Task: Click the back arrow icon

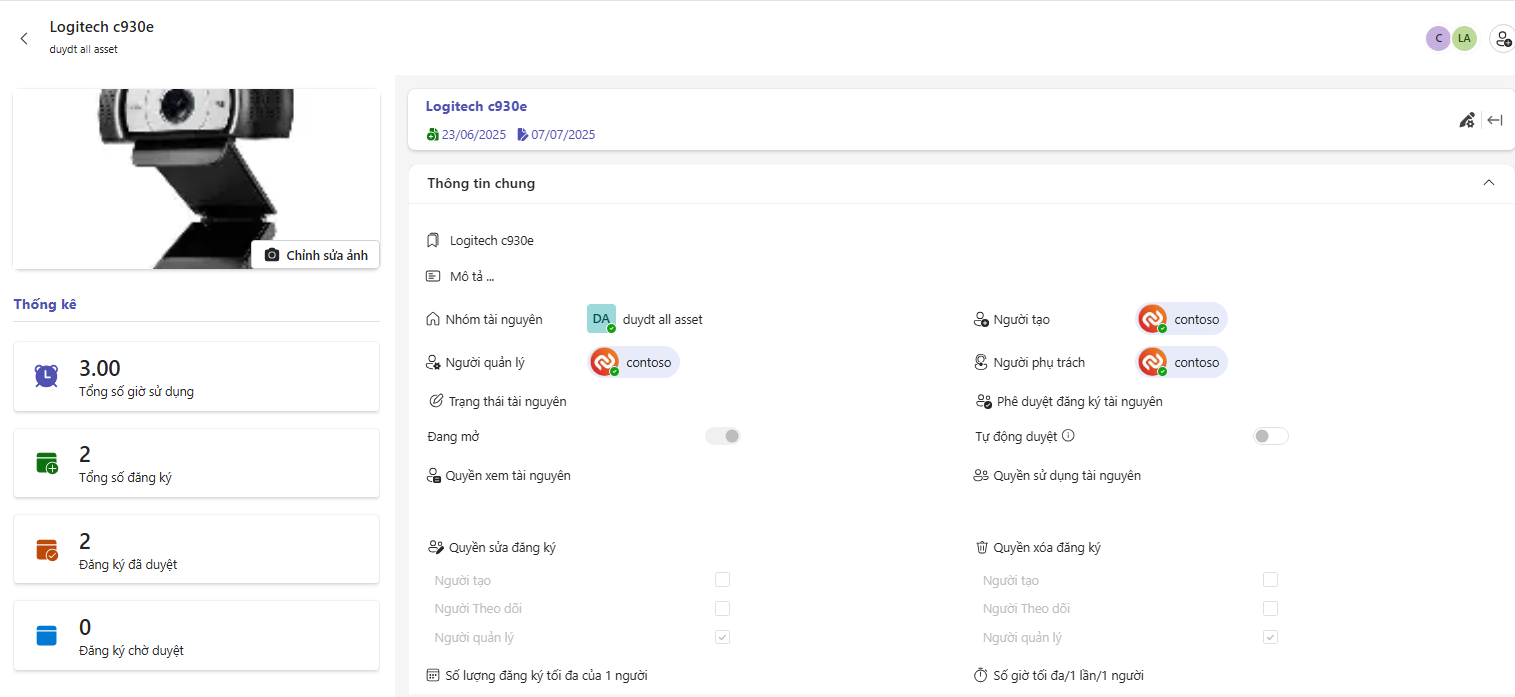Action: pos(24,39)
